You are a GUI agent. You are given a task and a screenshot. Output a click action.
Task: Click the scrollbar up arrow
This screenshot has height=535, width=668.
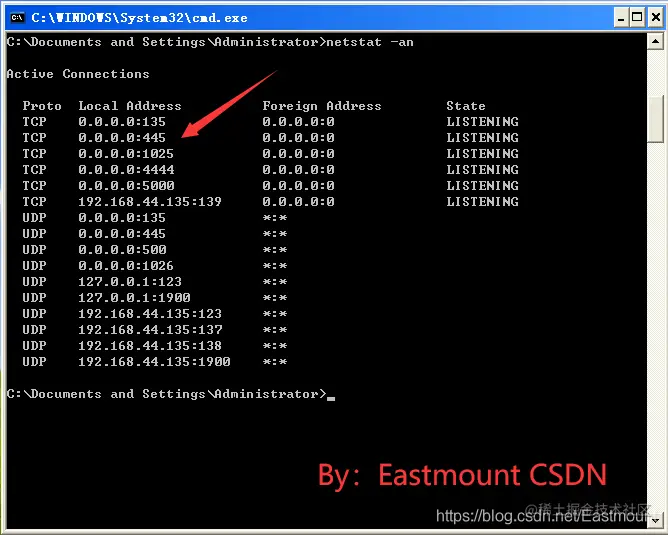click(x=655, y=42)
